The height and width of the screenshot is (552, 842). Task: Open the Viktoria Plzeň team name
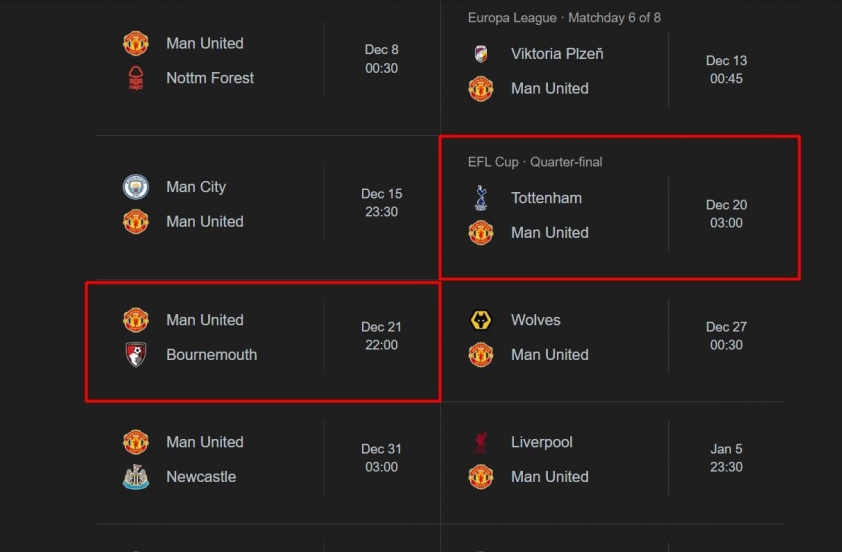[557, 54]
